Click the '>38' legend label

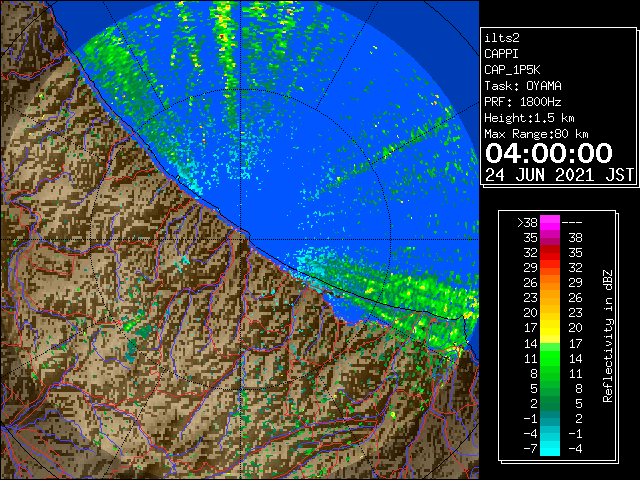pos(527,223)
